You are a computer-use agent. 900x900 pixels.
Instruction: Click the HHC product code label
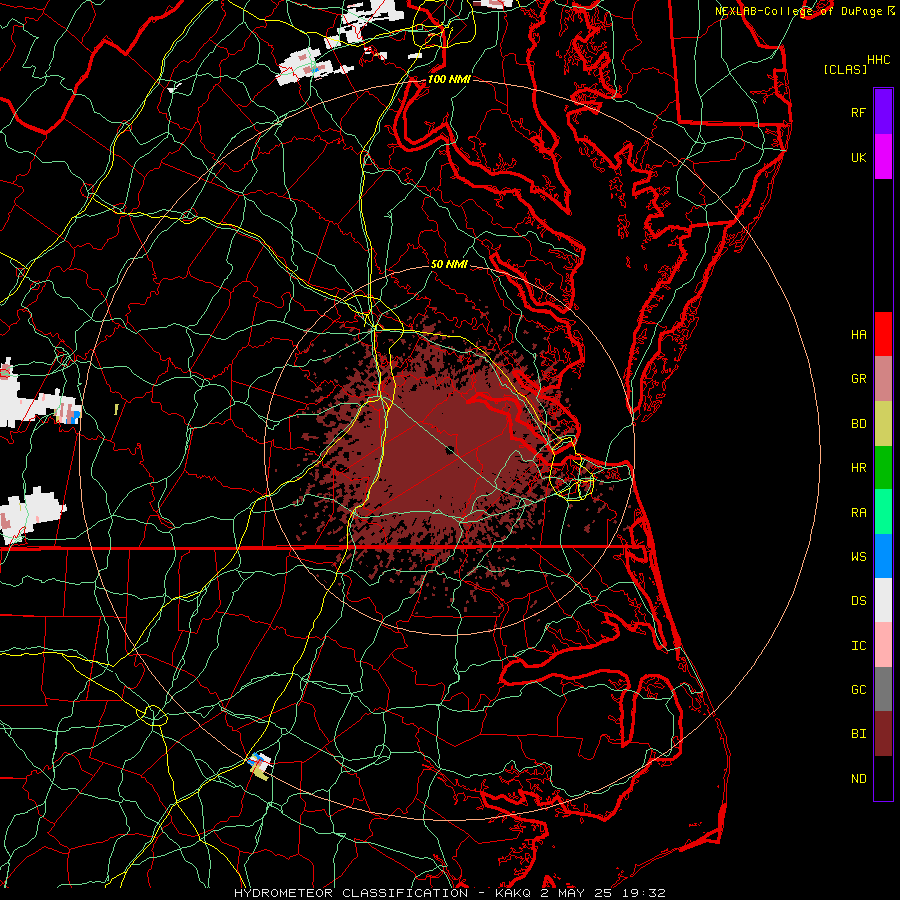point(878,59)
